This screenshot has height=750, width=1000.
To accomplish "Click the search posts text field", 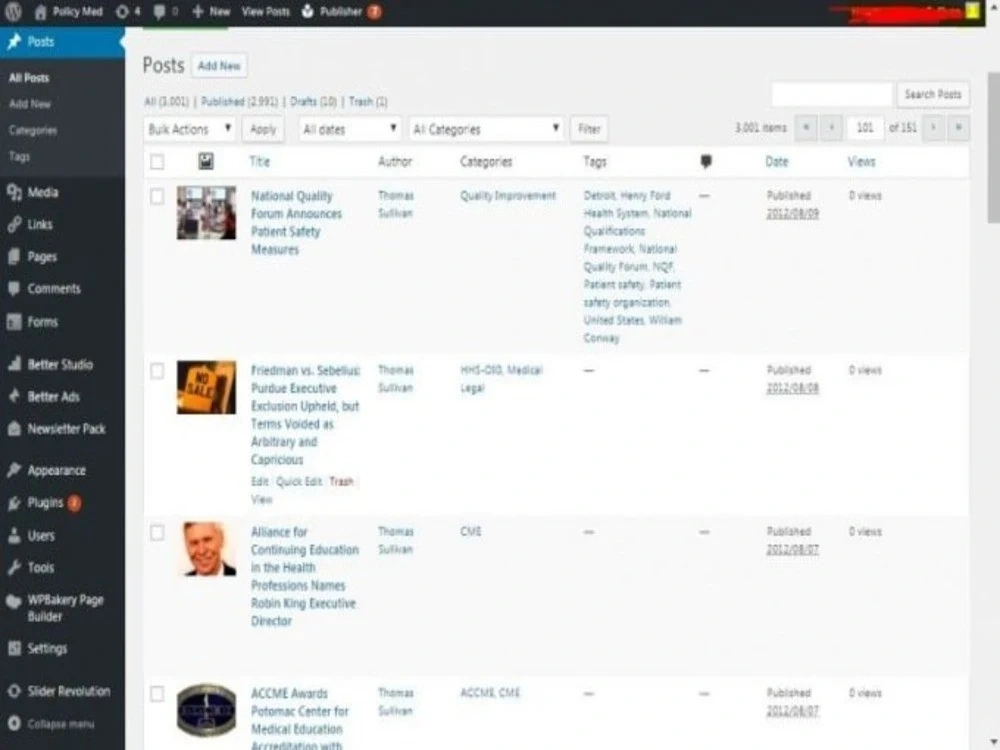I will [832, 94].
